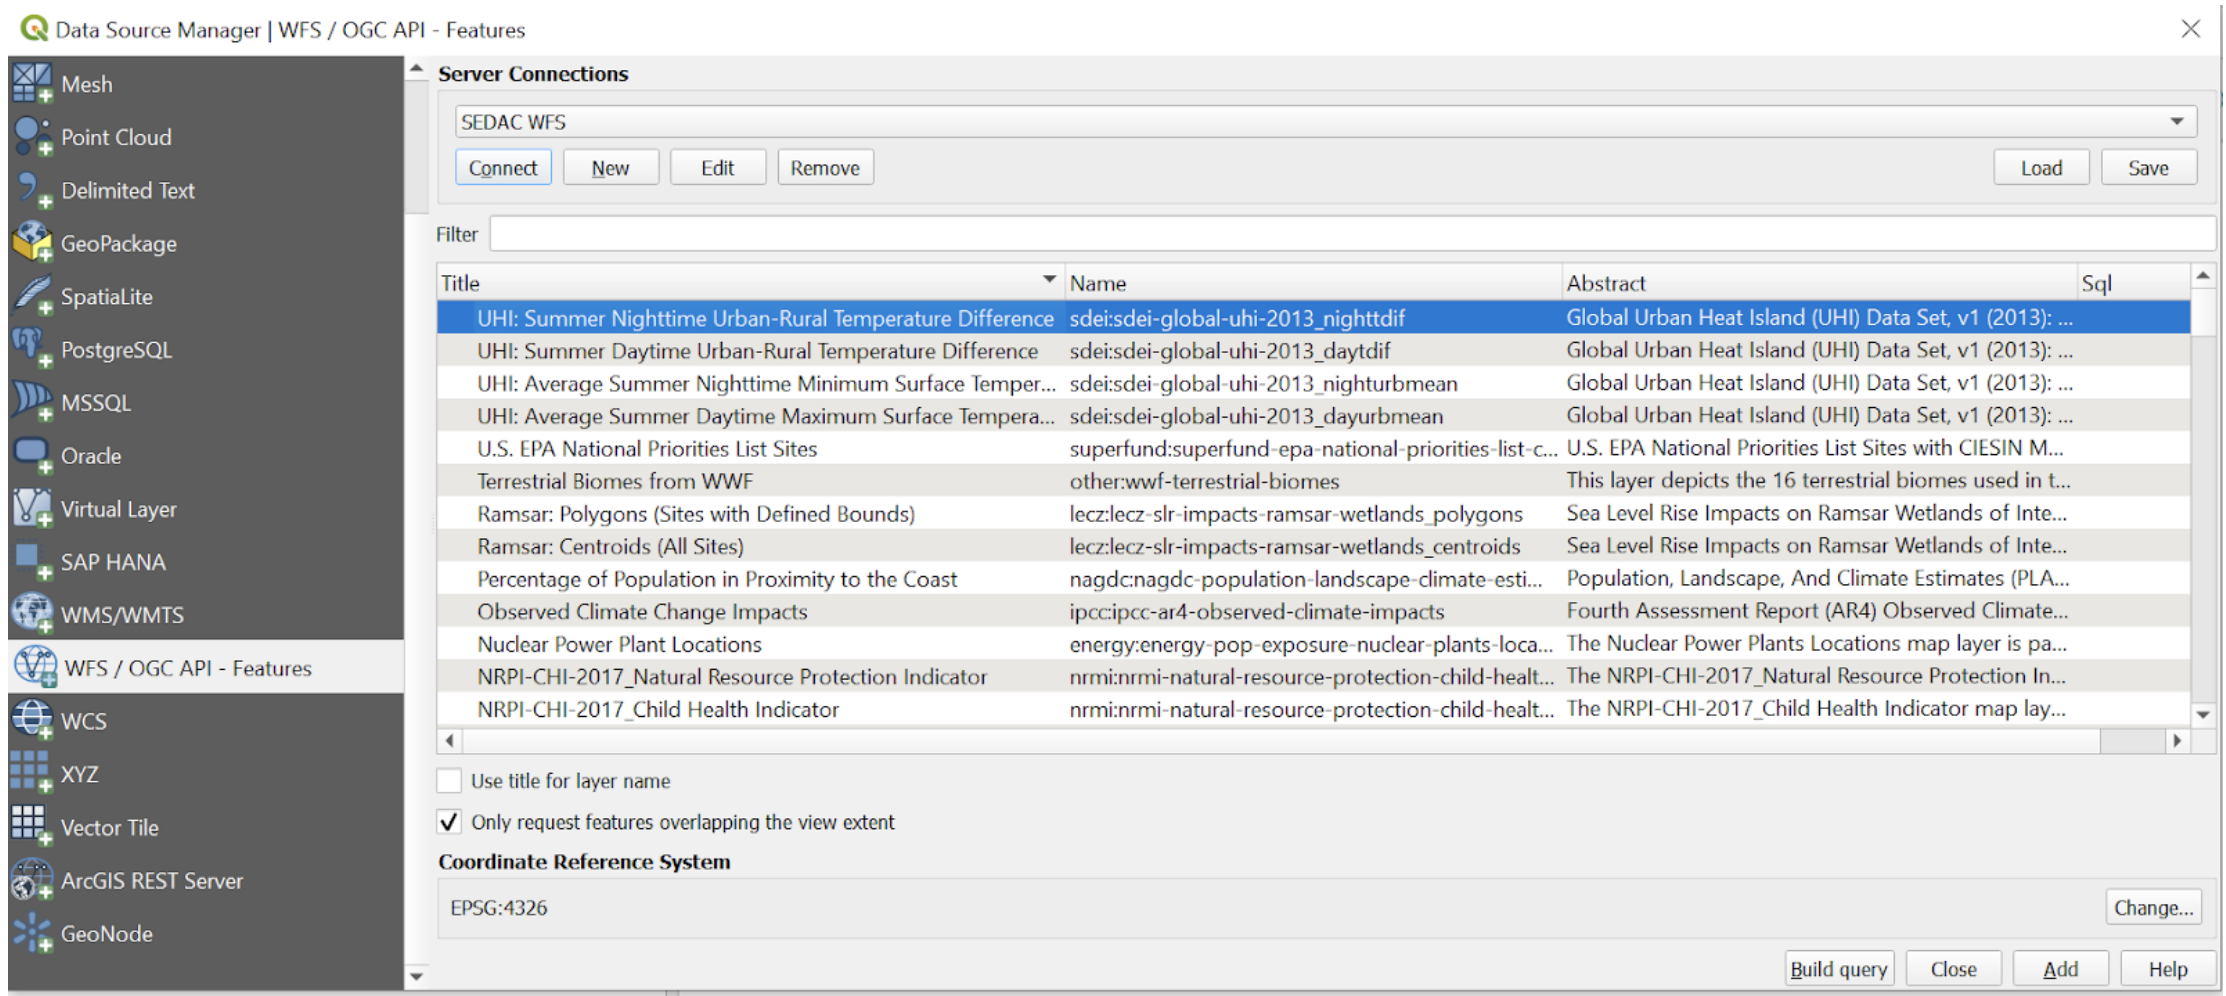Select Terrestrial Biomes from WWF row
The width and height of the screenshot is (2226, 996).
1313,481
